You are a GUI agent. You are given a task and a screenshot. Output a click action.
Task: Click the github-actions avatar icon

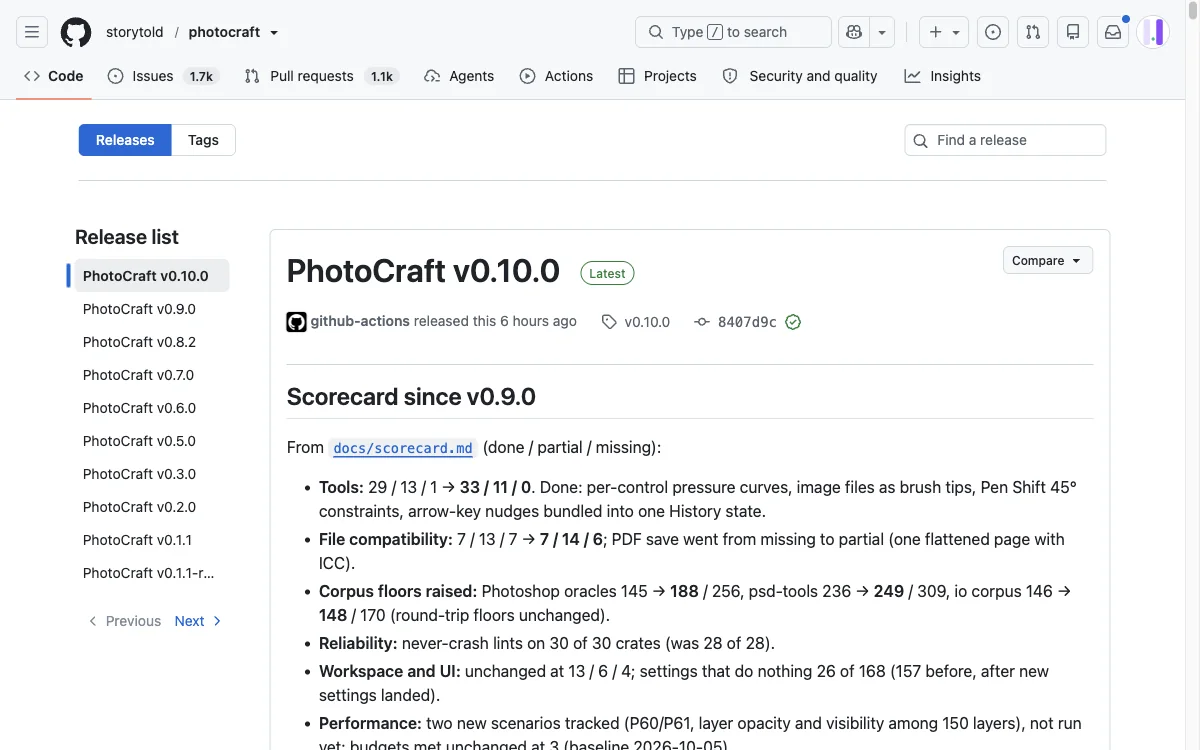tap(296, 322)
